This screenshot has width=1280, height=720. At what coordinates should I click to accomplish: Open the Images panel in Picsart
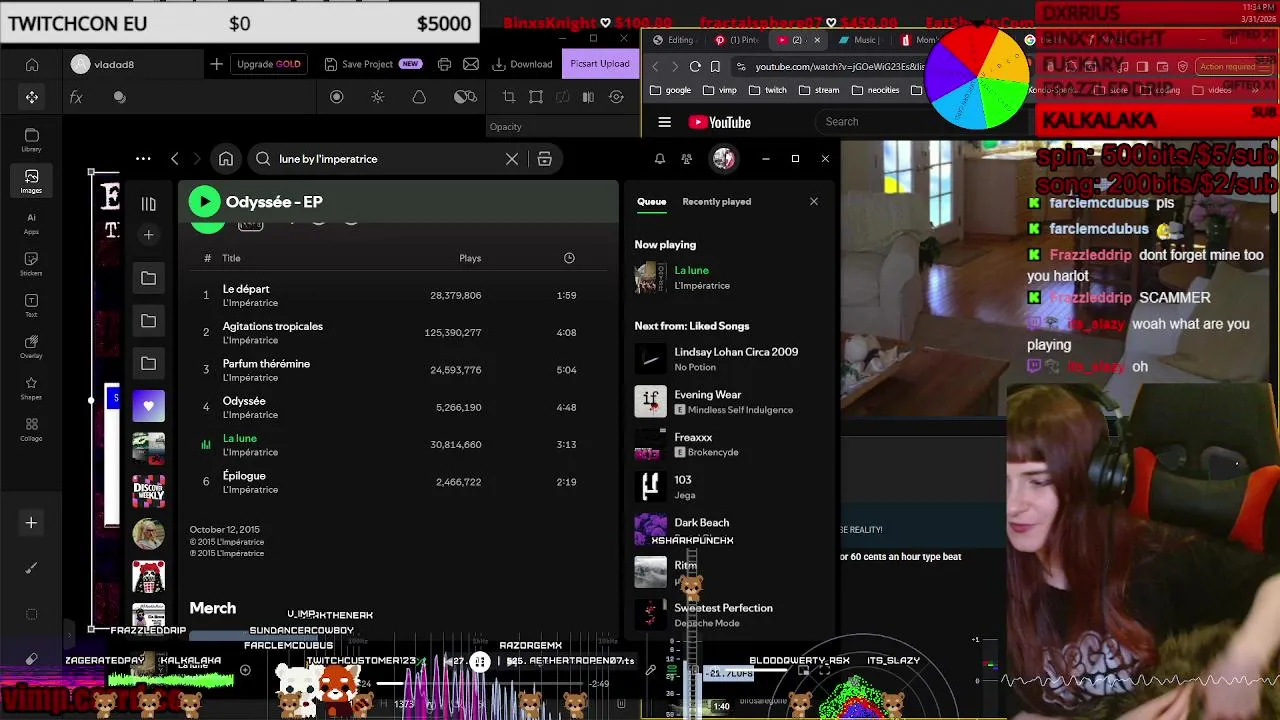tap(32, 181)
